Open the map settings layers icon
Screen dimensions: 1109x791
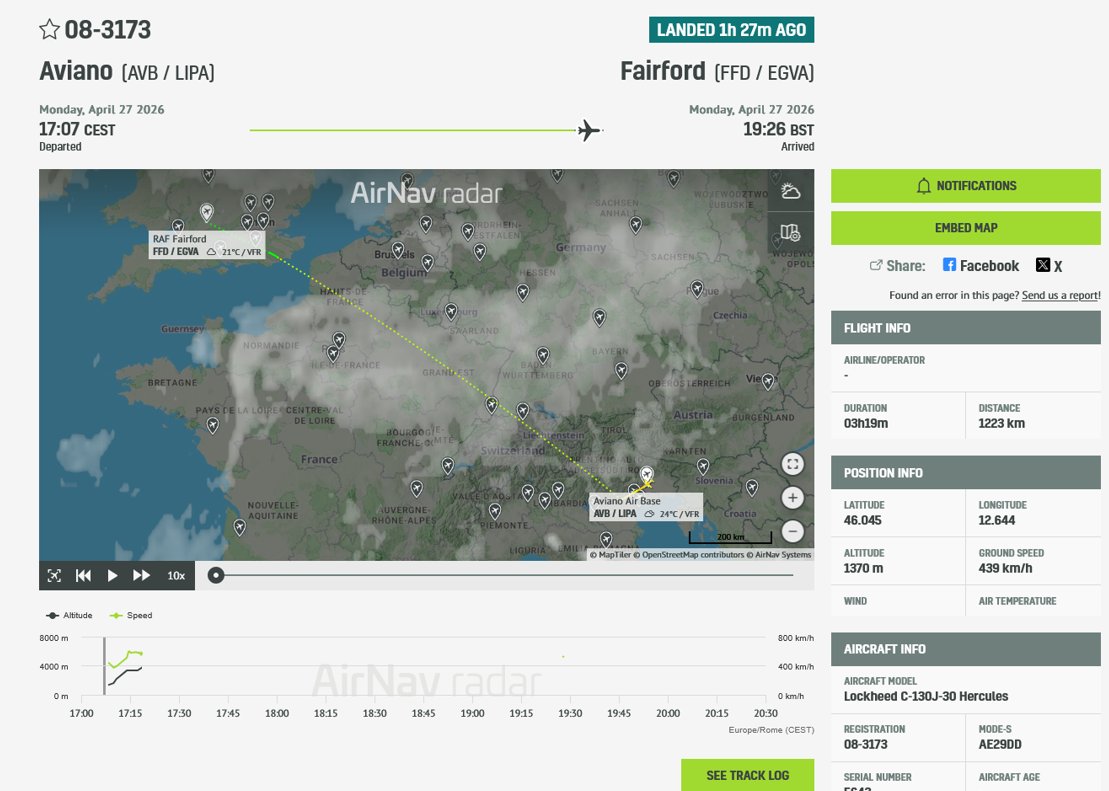pyautogui.click(x=791, y=232)
